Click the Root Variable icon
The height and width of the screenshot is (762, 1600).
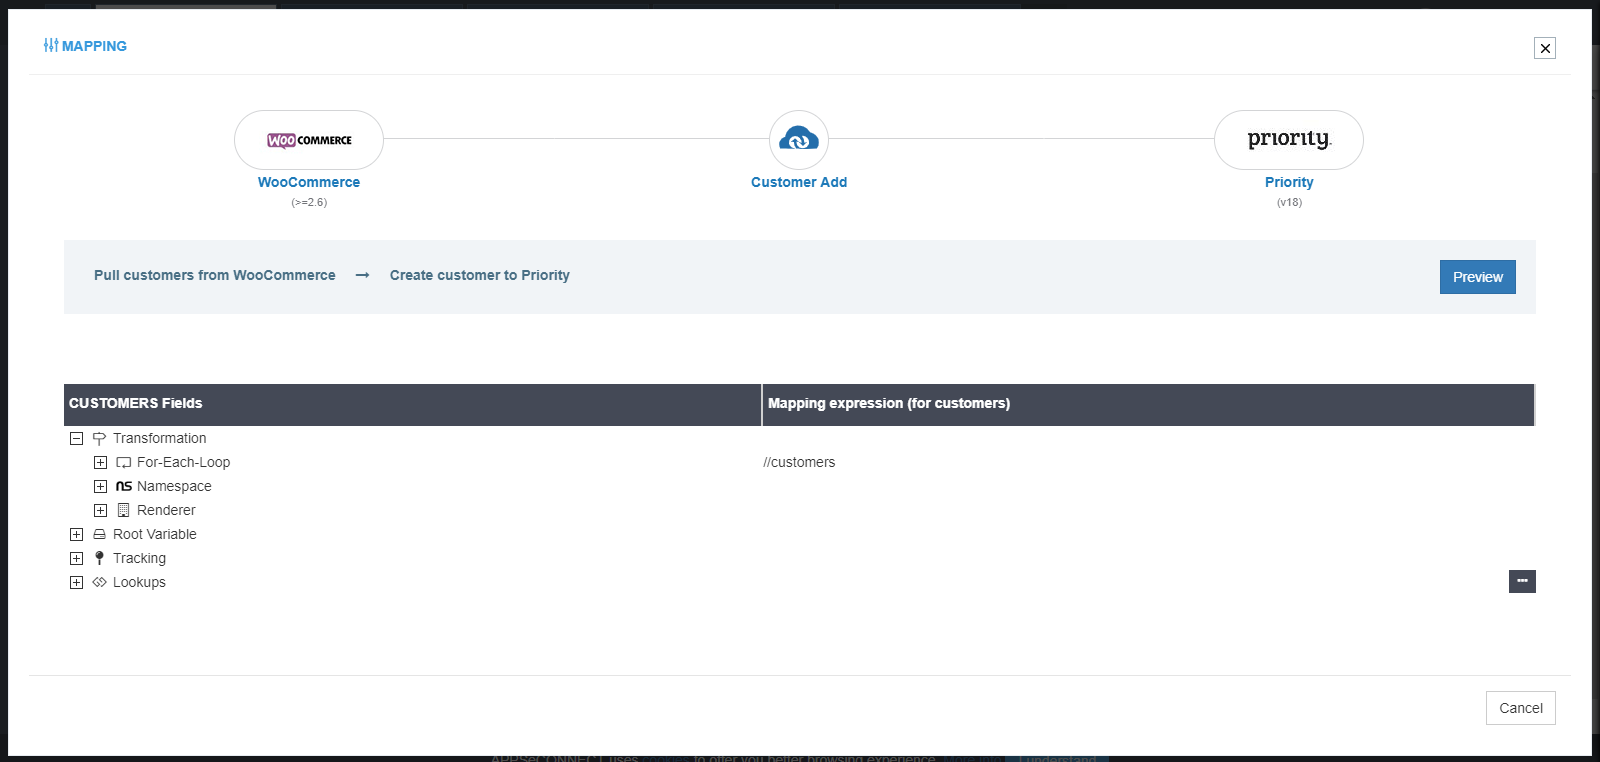tap(99, 535)
